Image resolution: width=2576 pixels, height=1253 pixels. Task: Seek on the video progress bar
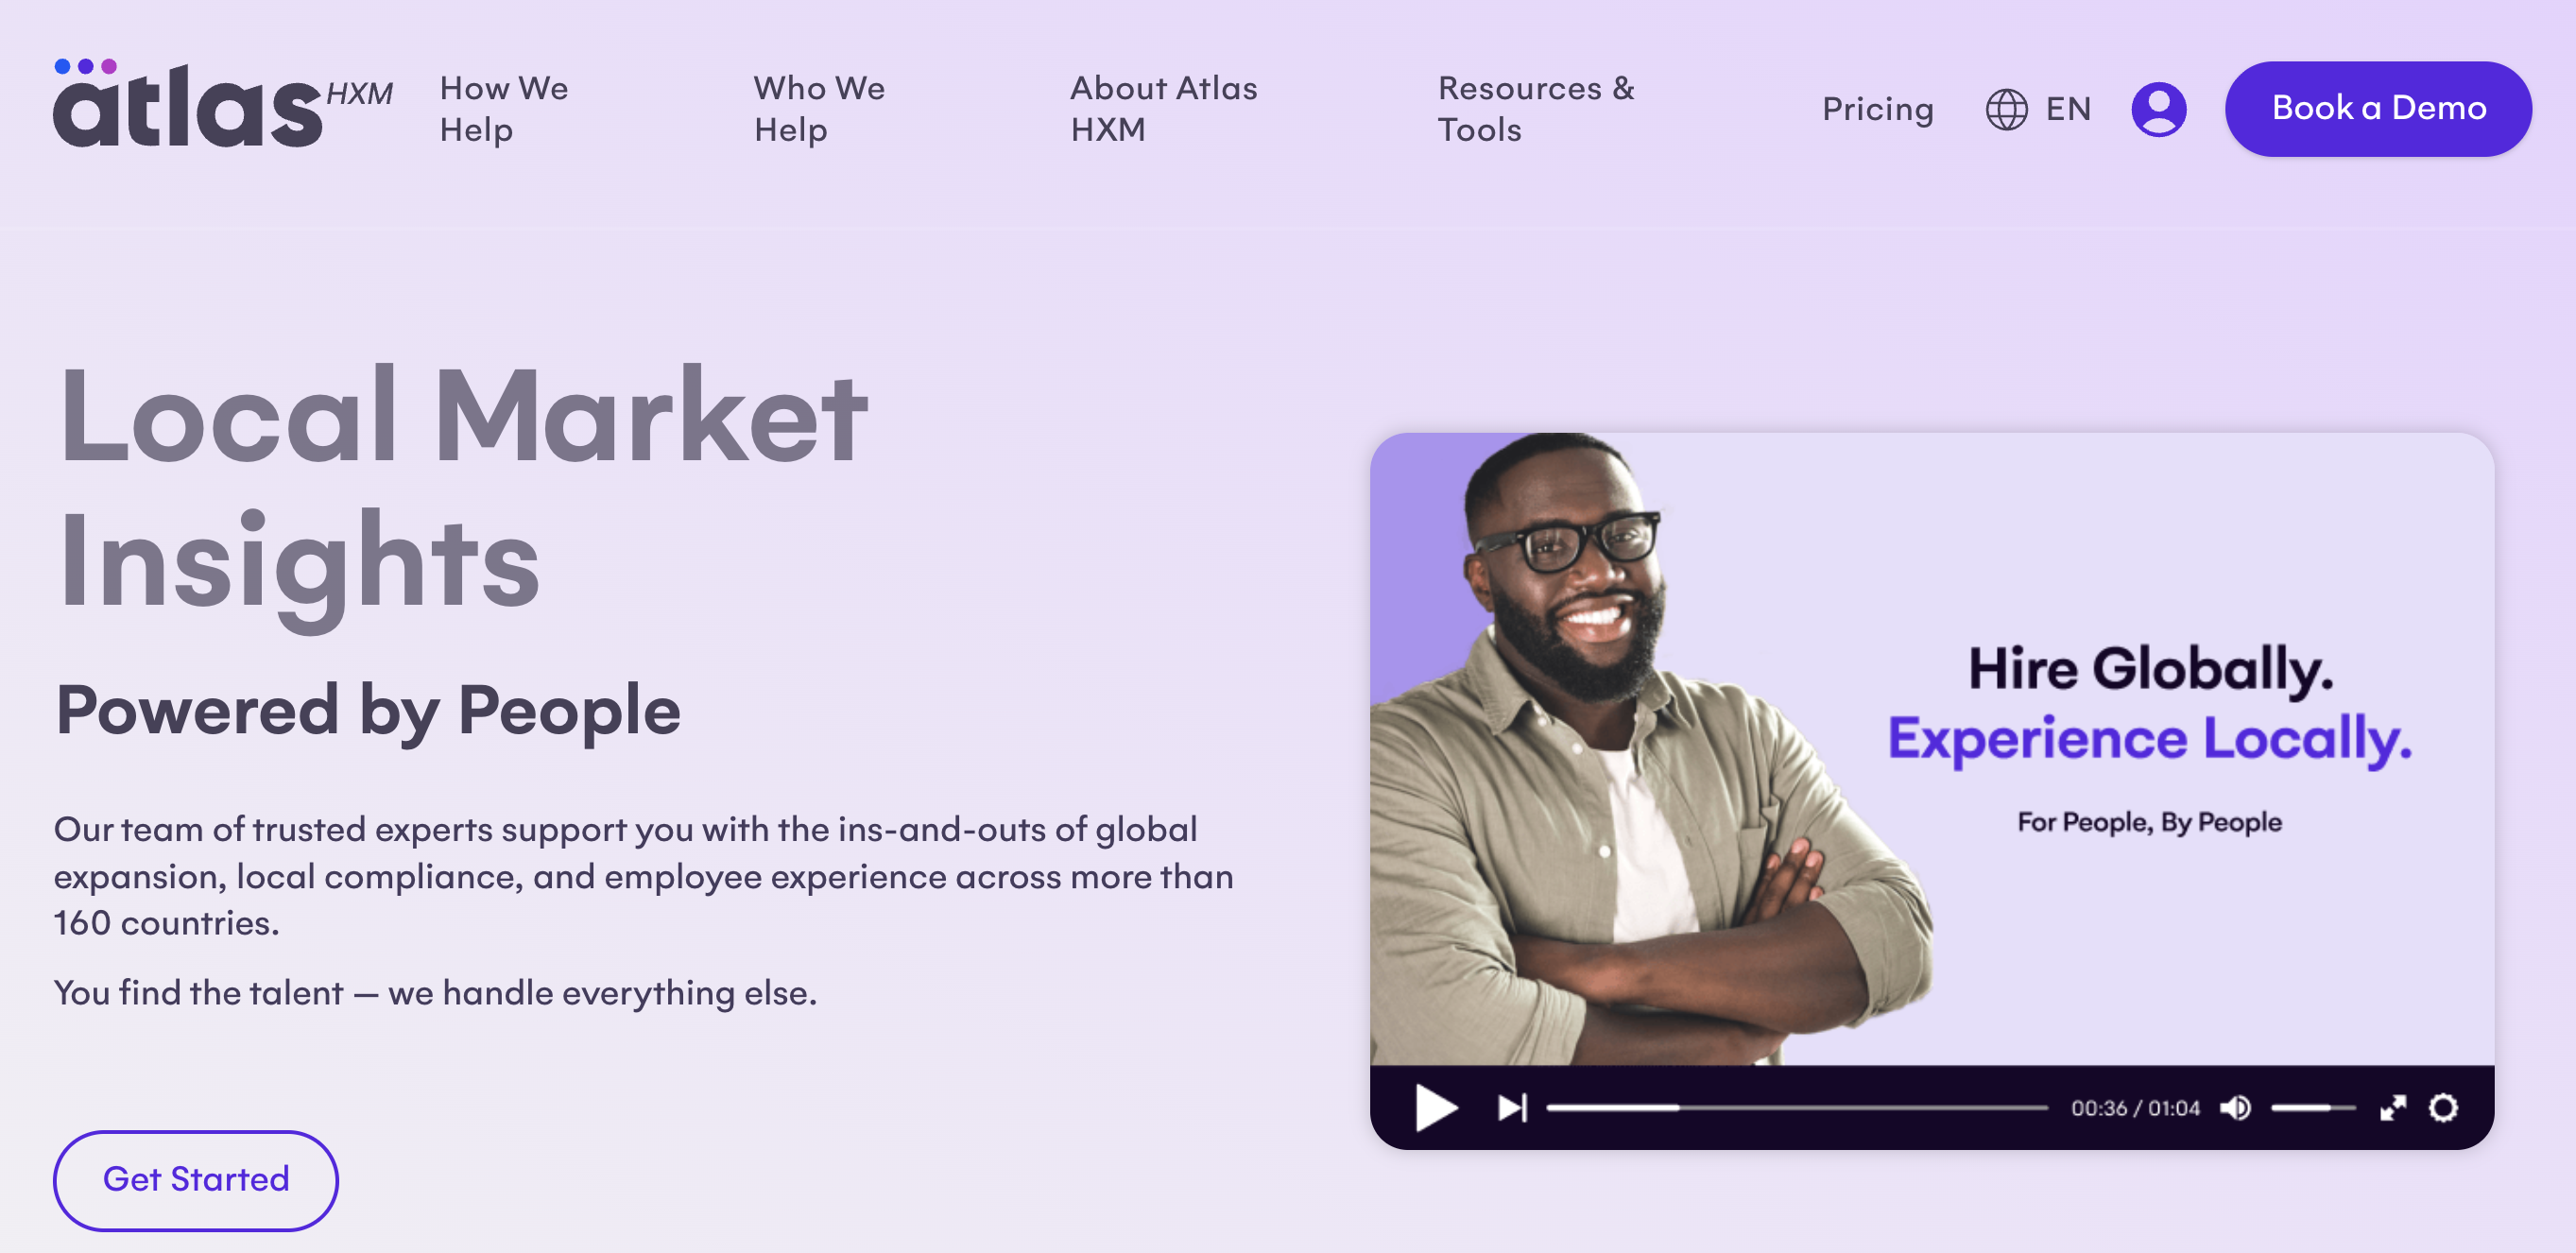click(x=1797, y=1107)
